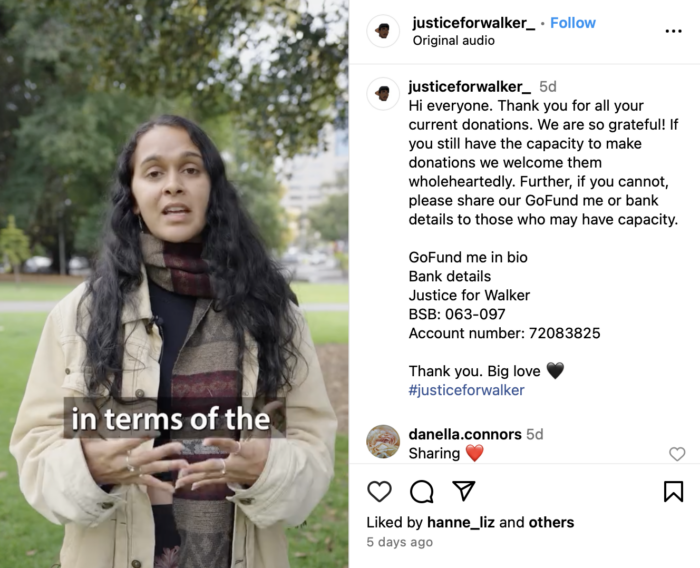Save post with bookmark icon
The width and height of the screenshot is (700, 568).
(673, 491)
